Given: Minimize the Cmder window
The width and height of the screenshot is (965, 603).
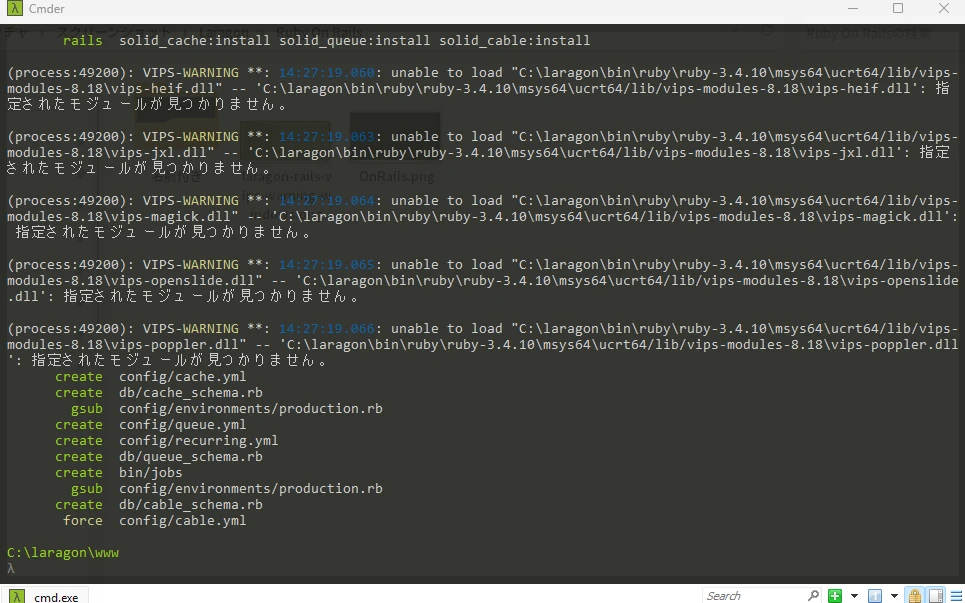Looking at the screenshot, I should click(x=852, y=9).
